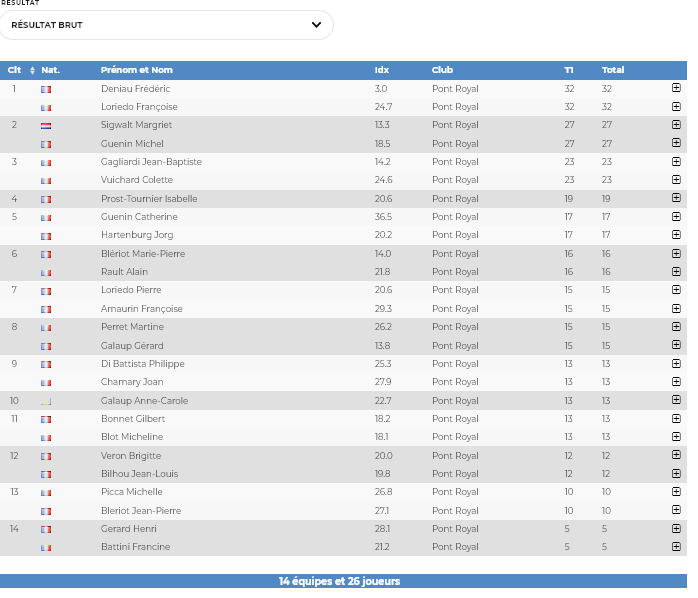
Task: Expand details for Sigwalt Margriet row
Action: point(676,125)
